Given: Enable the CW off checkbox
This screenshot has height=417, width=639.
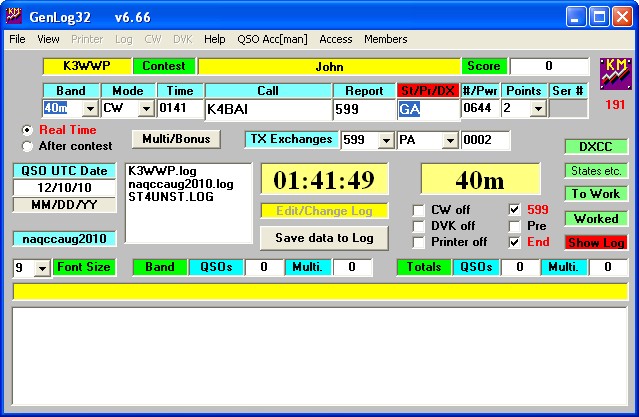Looking at the screenshot, I should coord(419,210).
